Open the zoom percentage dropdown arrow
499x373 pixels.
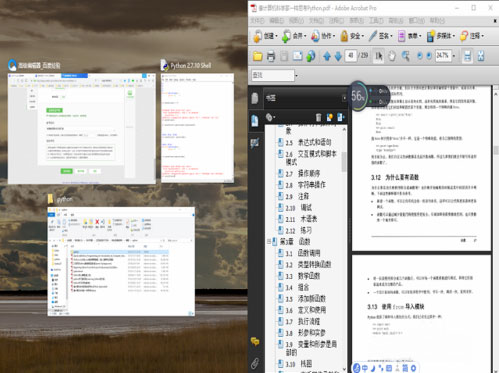[x=454, y=56]
